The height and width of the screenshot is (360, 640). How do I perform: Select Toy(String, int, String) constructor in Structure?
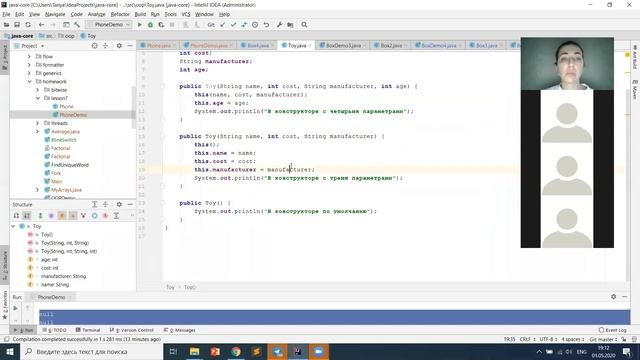64,243
